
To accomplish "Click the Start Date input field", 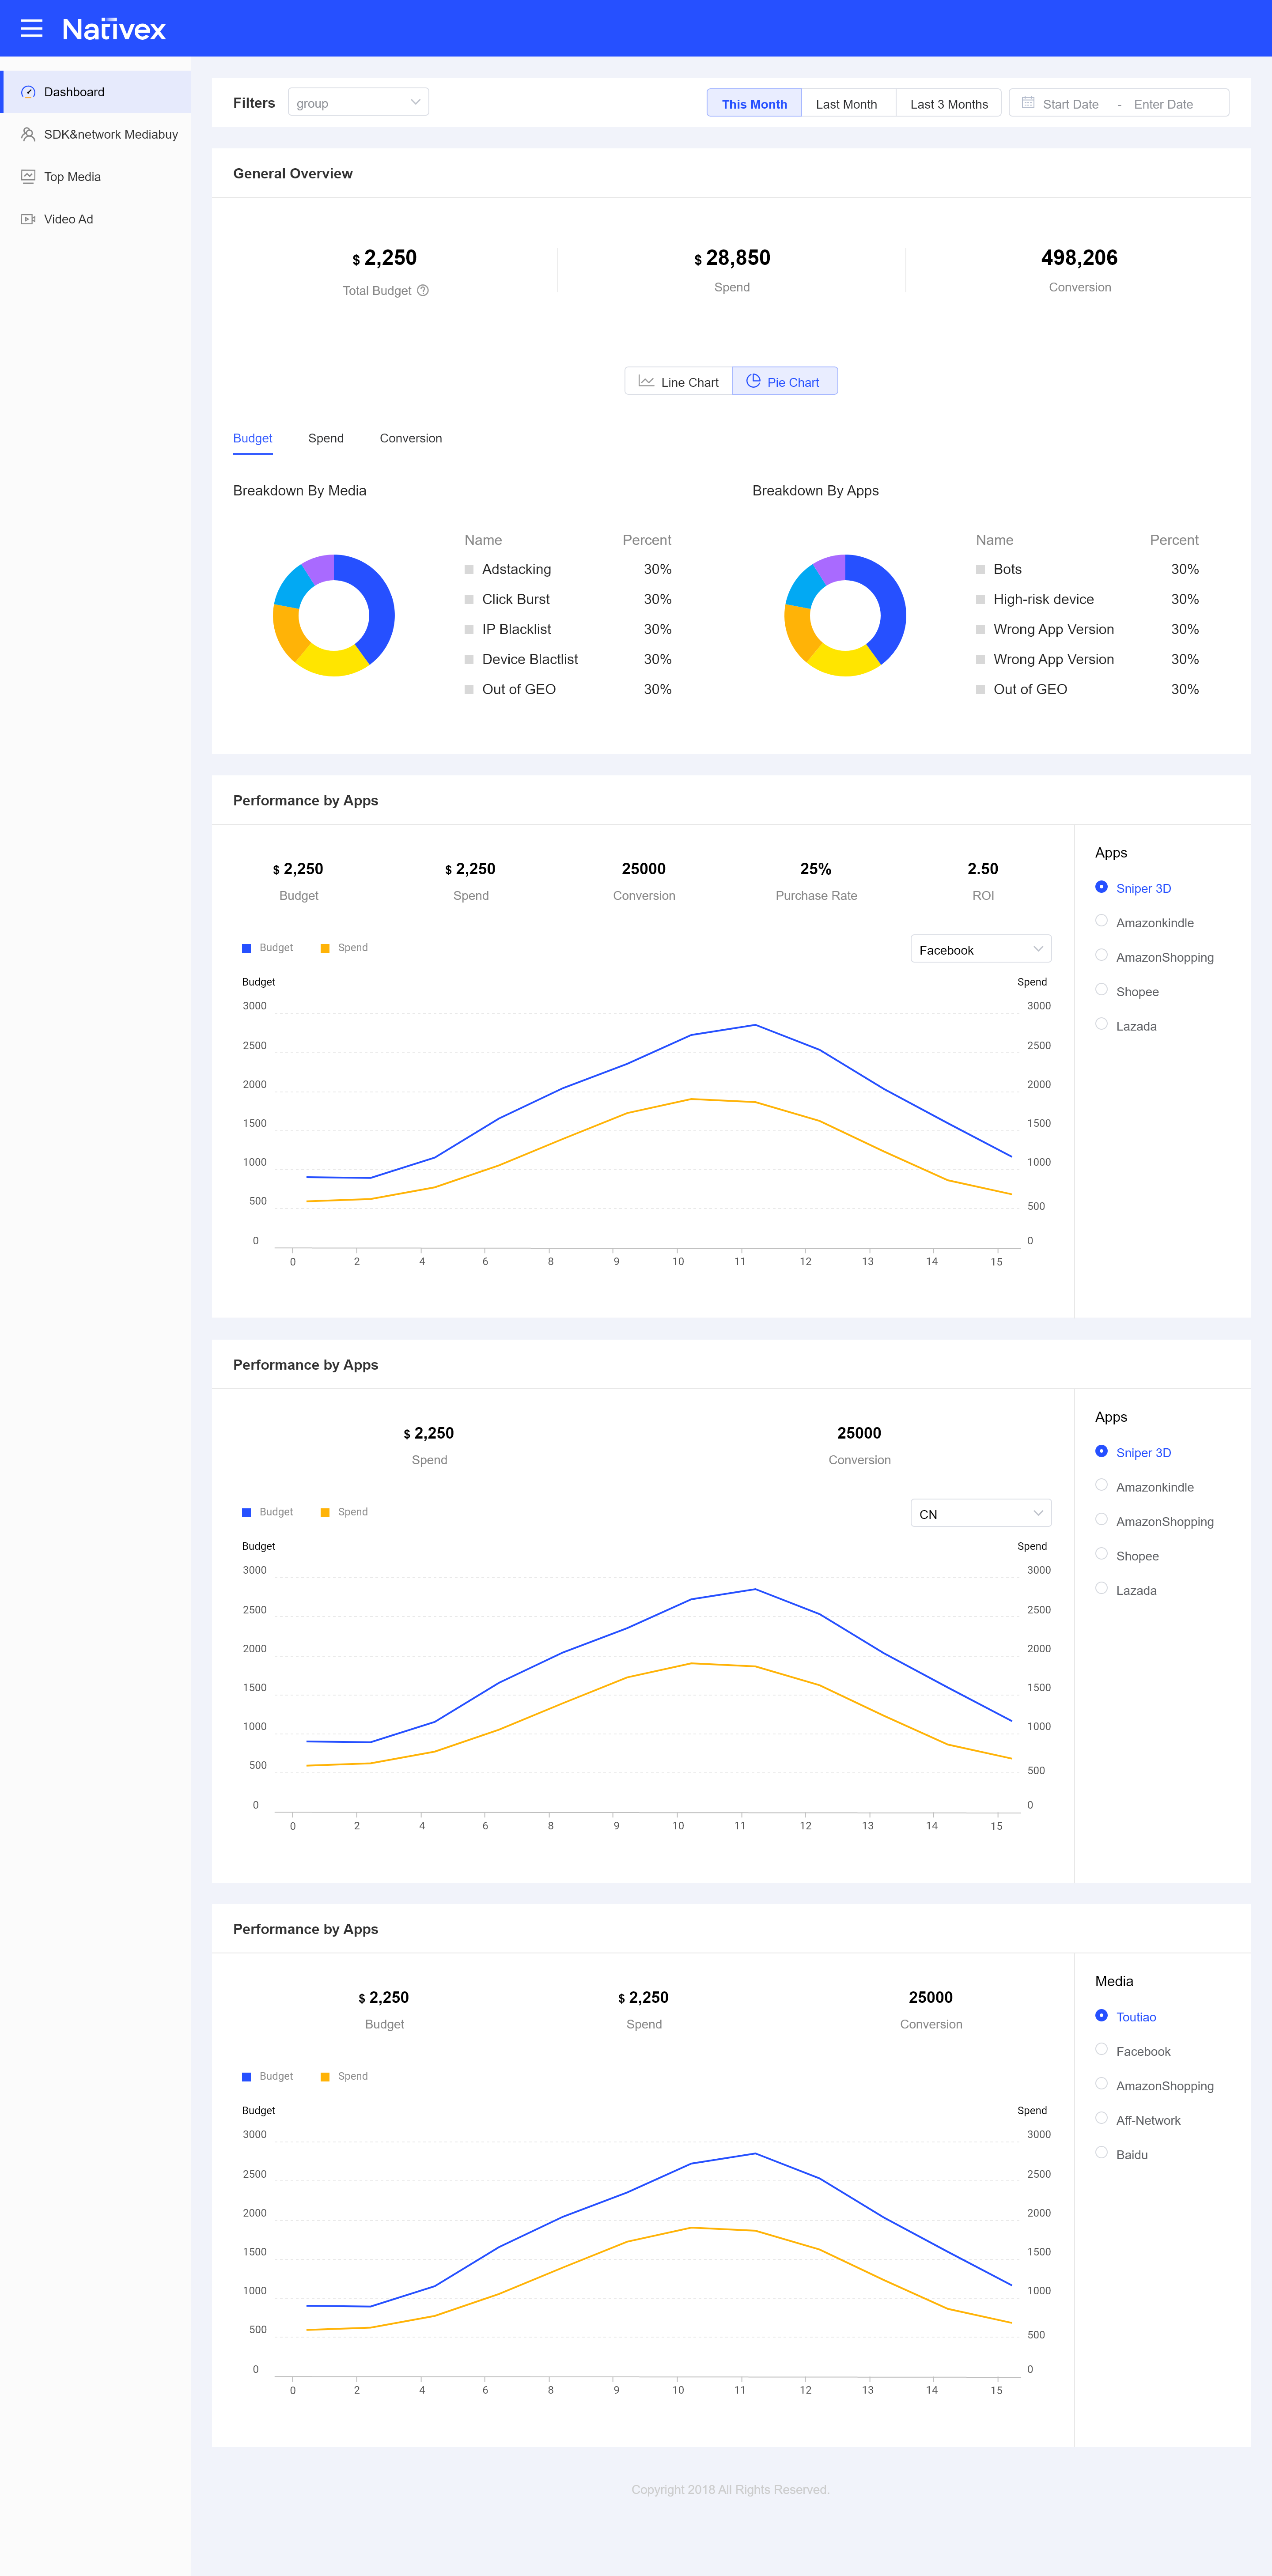I will click(x=1070, y=104).
